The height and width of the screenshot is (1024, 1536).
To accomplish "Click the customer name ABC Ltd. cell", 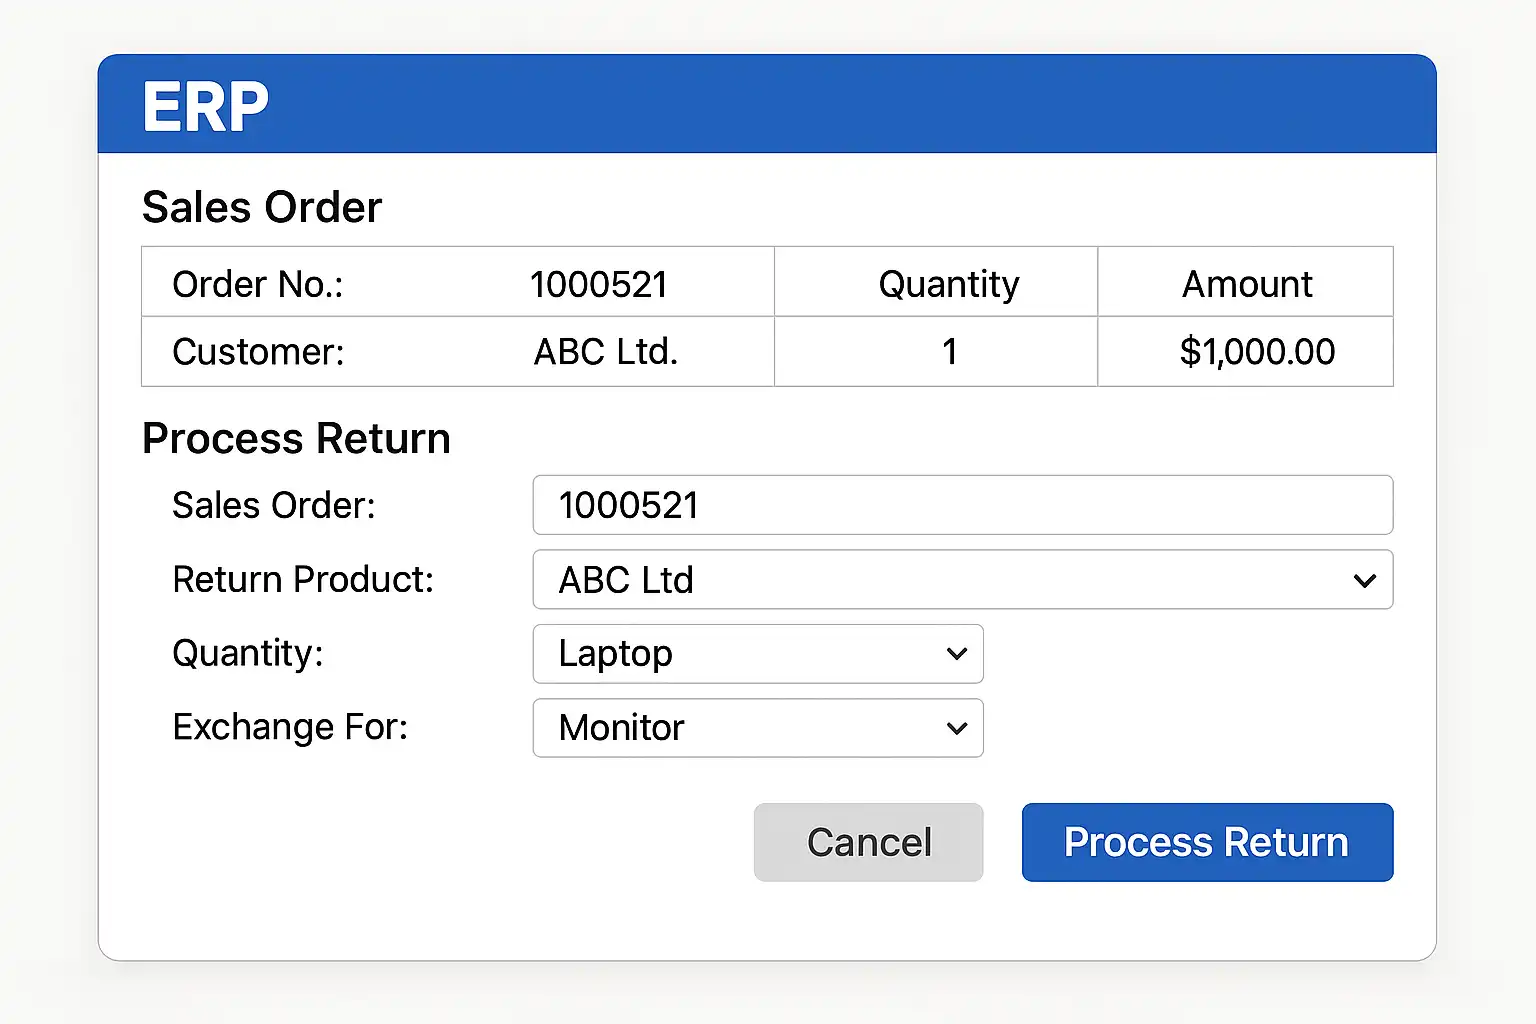I will tap(605, 352).
